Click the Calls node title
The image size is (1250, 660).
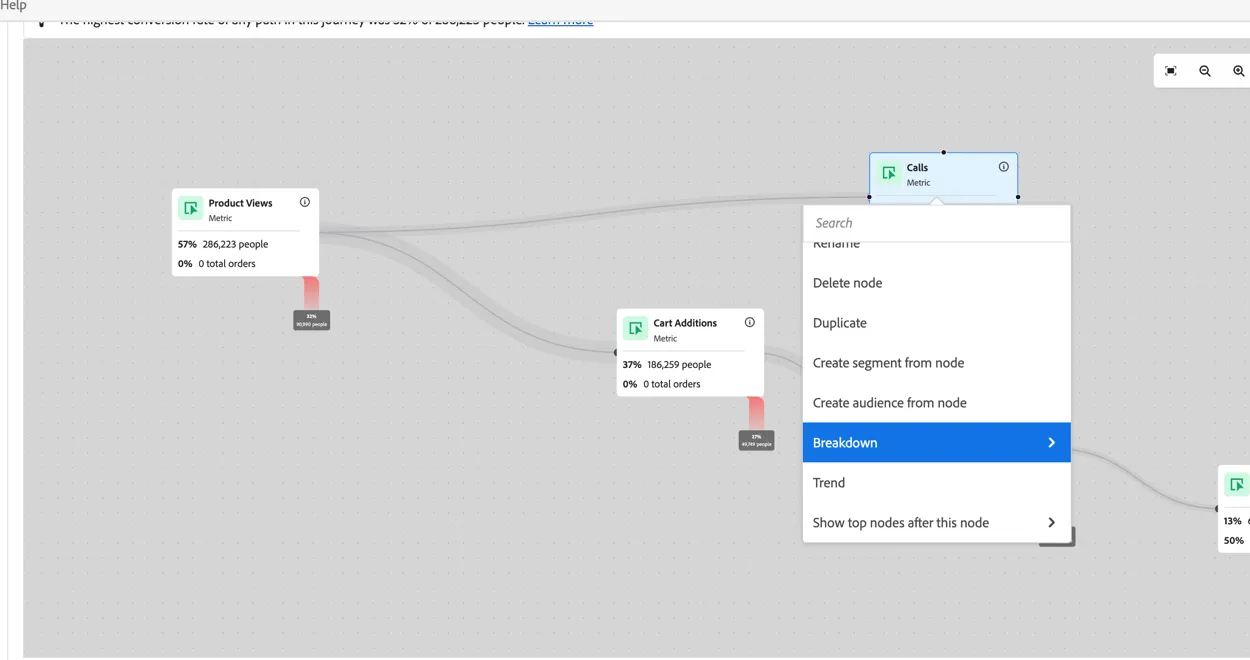coord(917,168)
